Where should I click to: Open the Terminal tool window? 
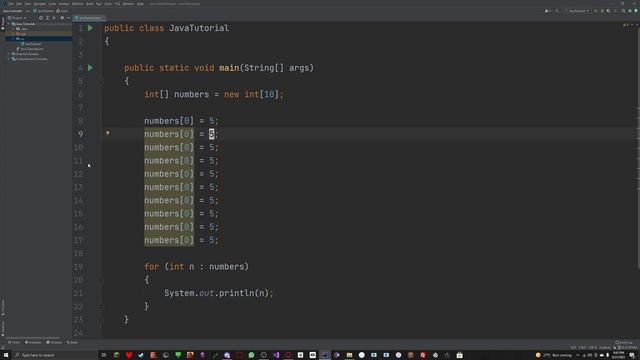(x=54, y=342)
